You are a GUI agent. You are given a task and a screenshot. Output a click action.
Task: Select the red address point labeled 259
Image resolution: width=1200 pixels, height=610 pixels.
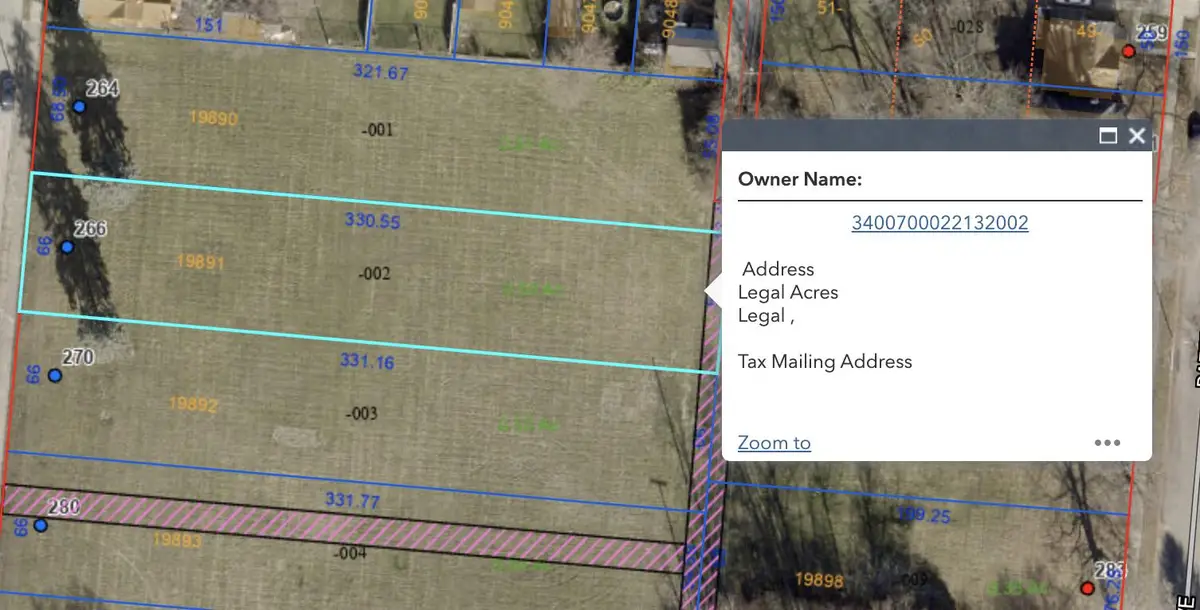pyautogui.click(x=1128, y=51)
